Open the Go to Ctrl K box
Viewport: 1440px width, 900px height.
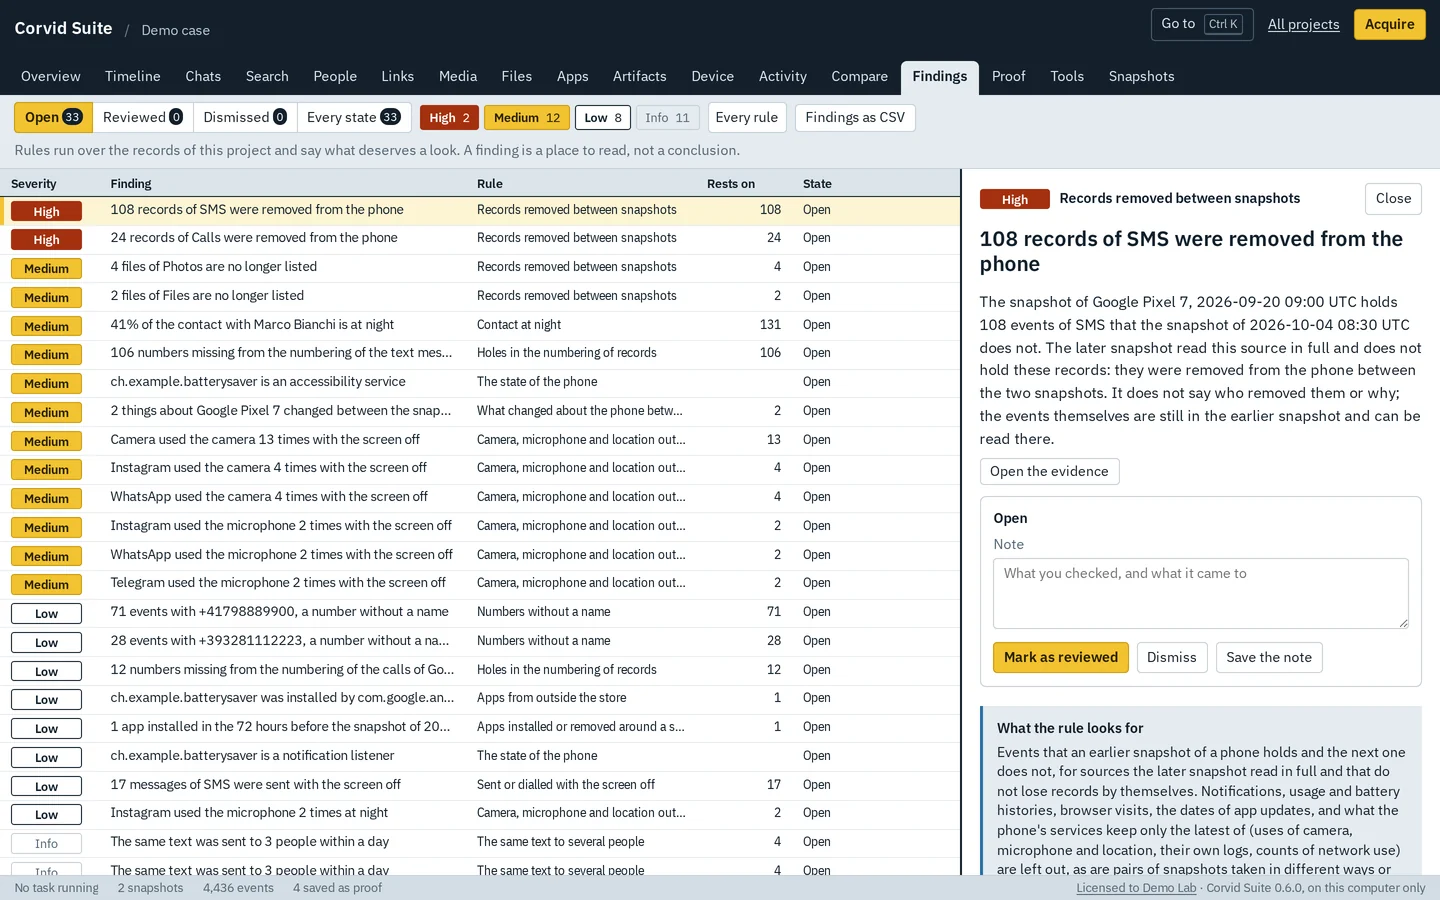(1202, 24)
